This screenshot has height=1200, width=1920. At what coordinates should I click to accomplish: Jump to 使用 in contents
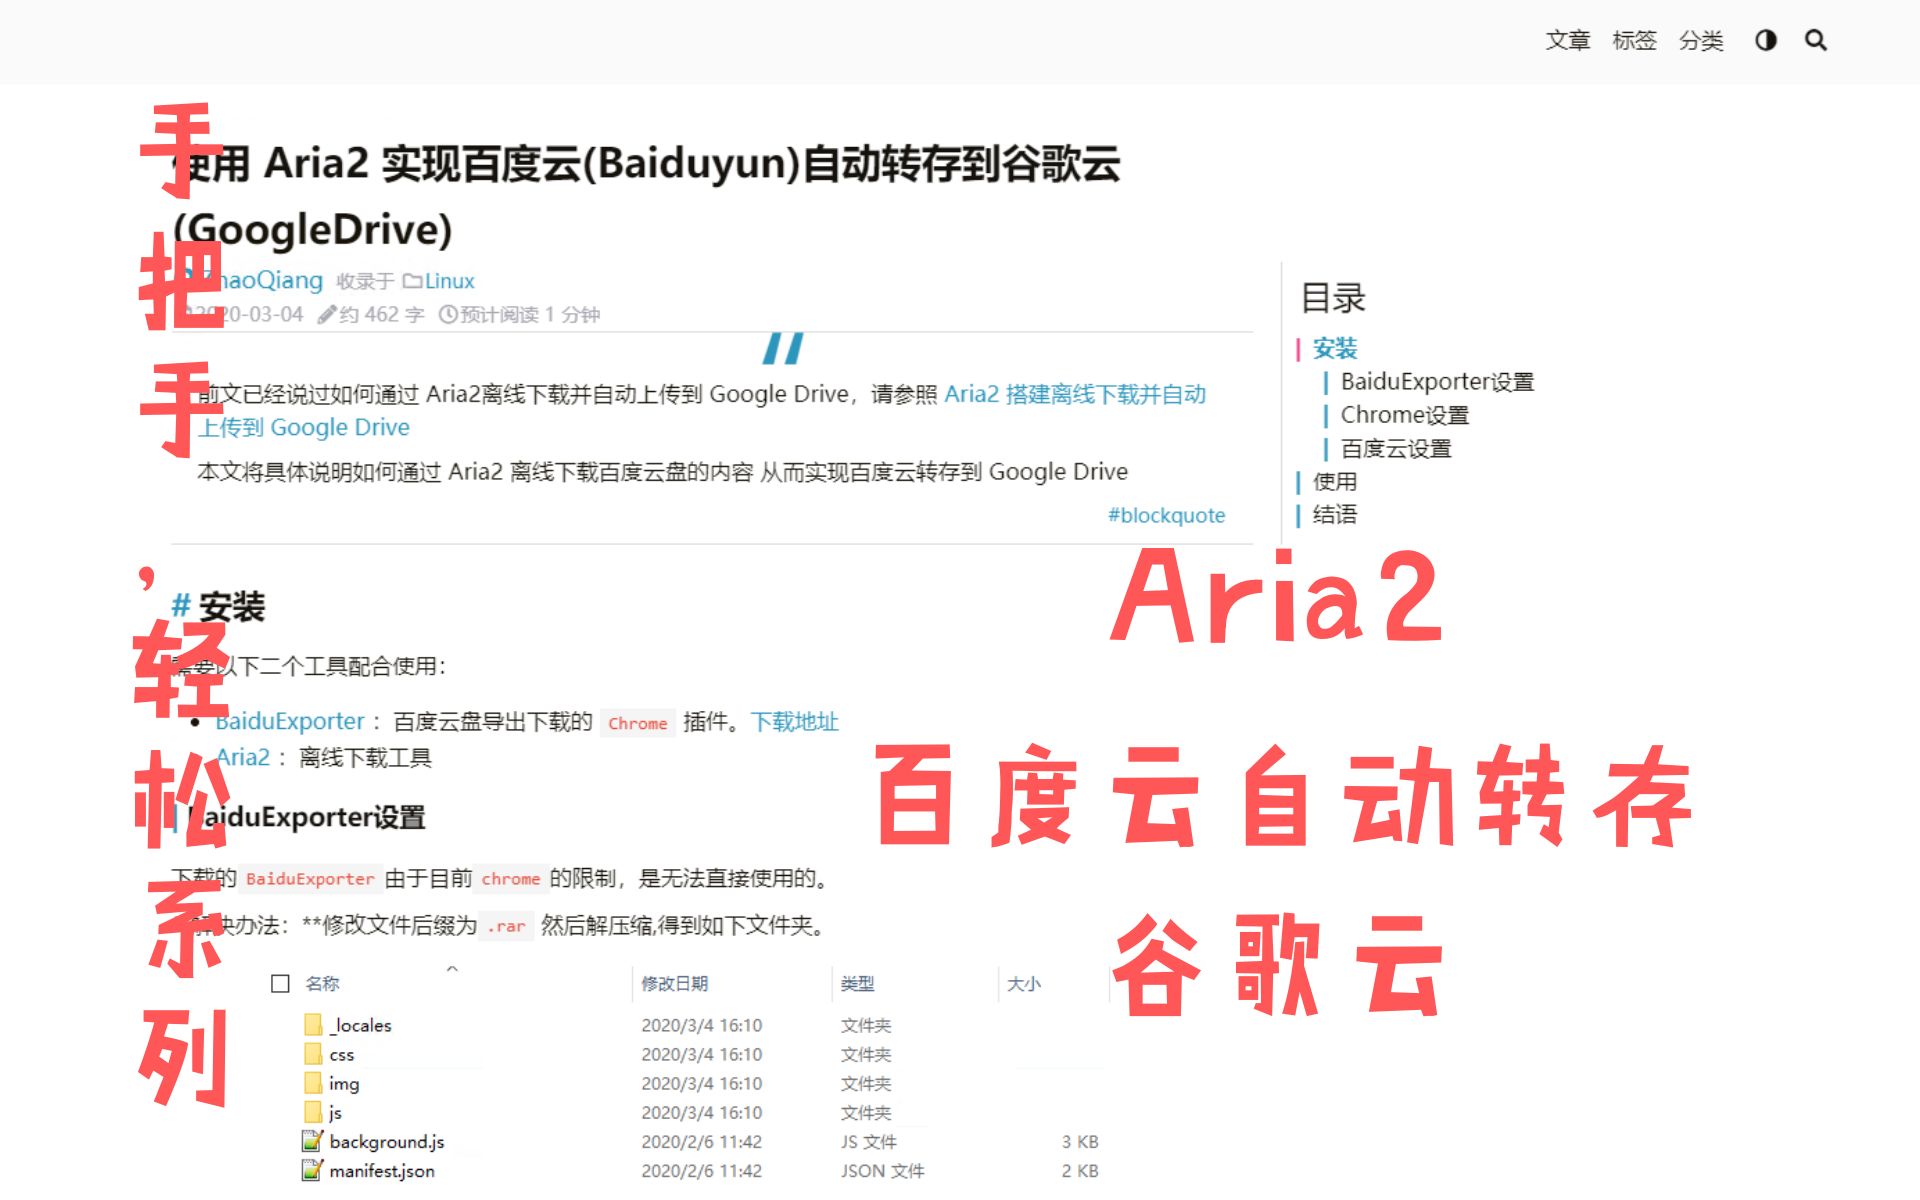(1335, 481)
